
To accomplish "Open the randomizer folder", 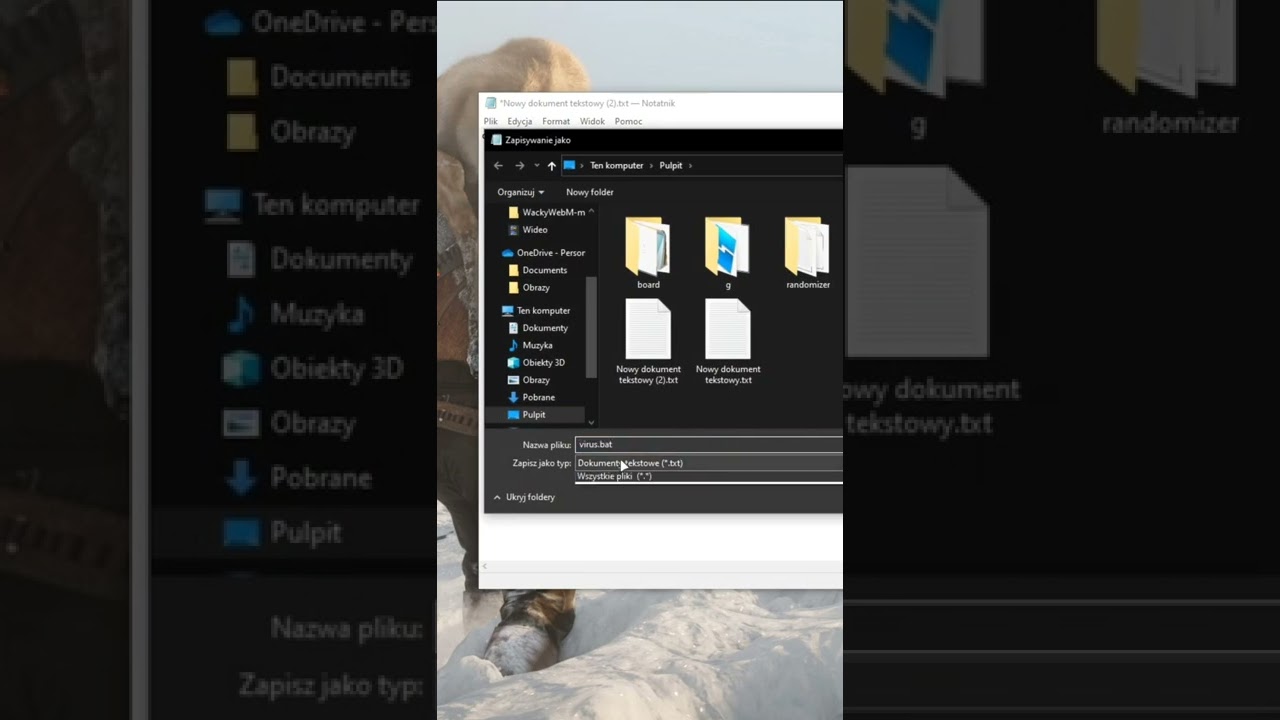I will pyautogui.click(x=807, y=247).
